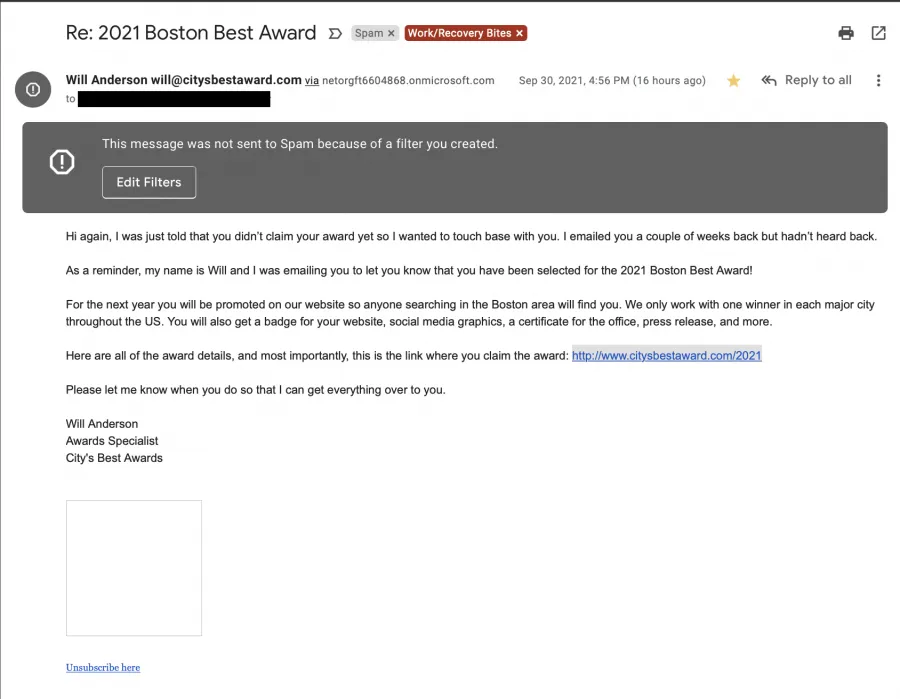Image resolution: width=900 pixels, height=699 pixels.
Task: Click the 'via' link beside the sender
Action: click(x=312, y=81)
